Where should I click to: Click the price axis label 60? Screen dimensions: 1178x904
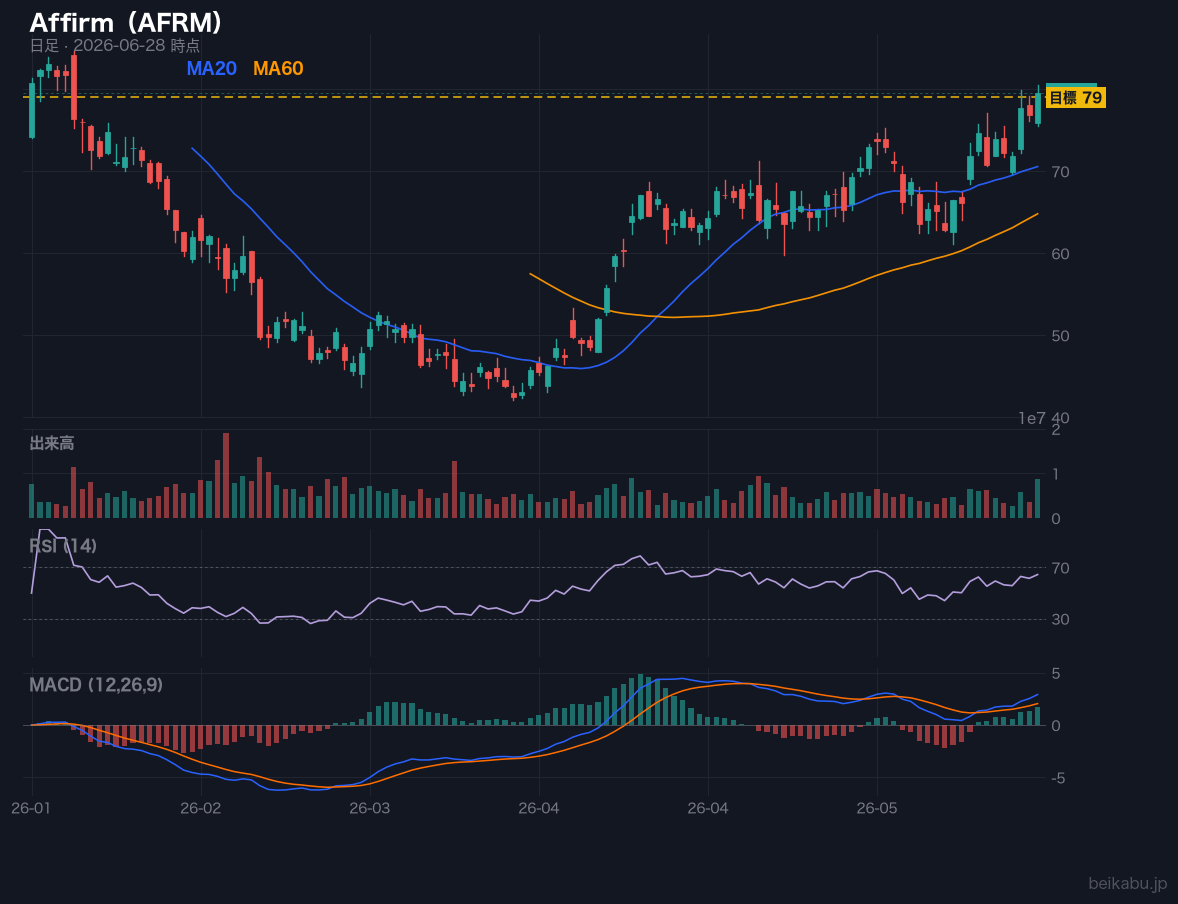1060,254
